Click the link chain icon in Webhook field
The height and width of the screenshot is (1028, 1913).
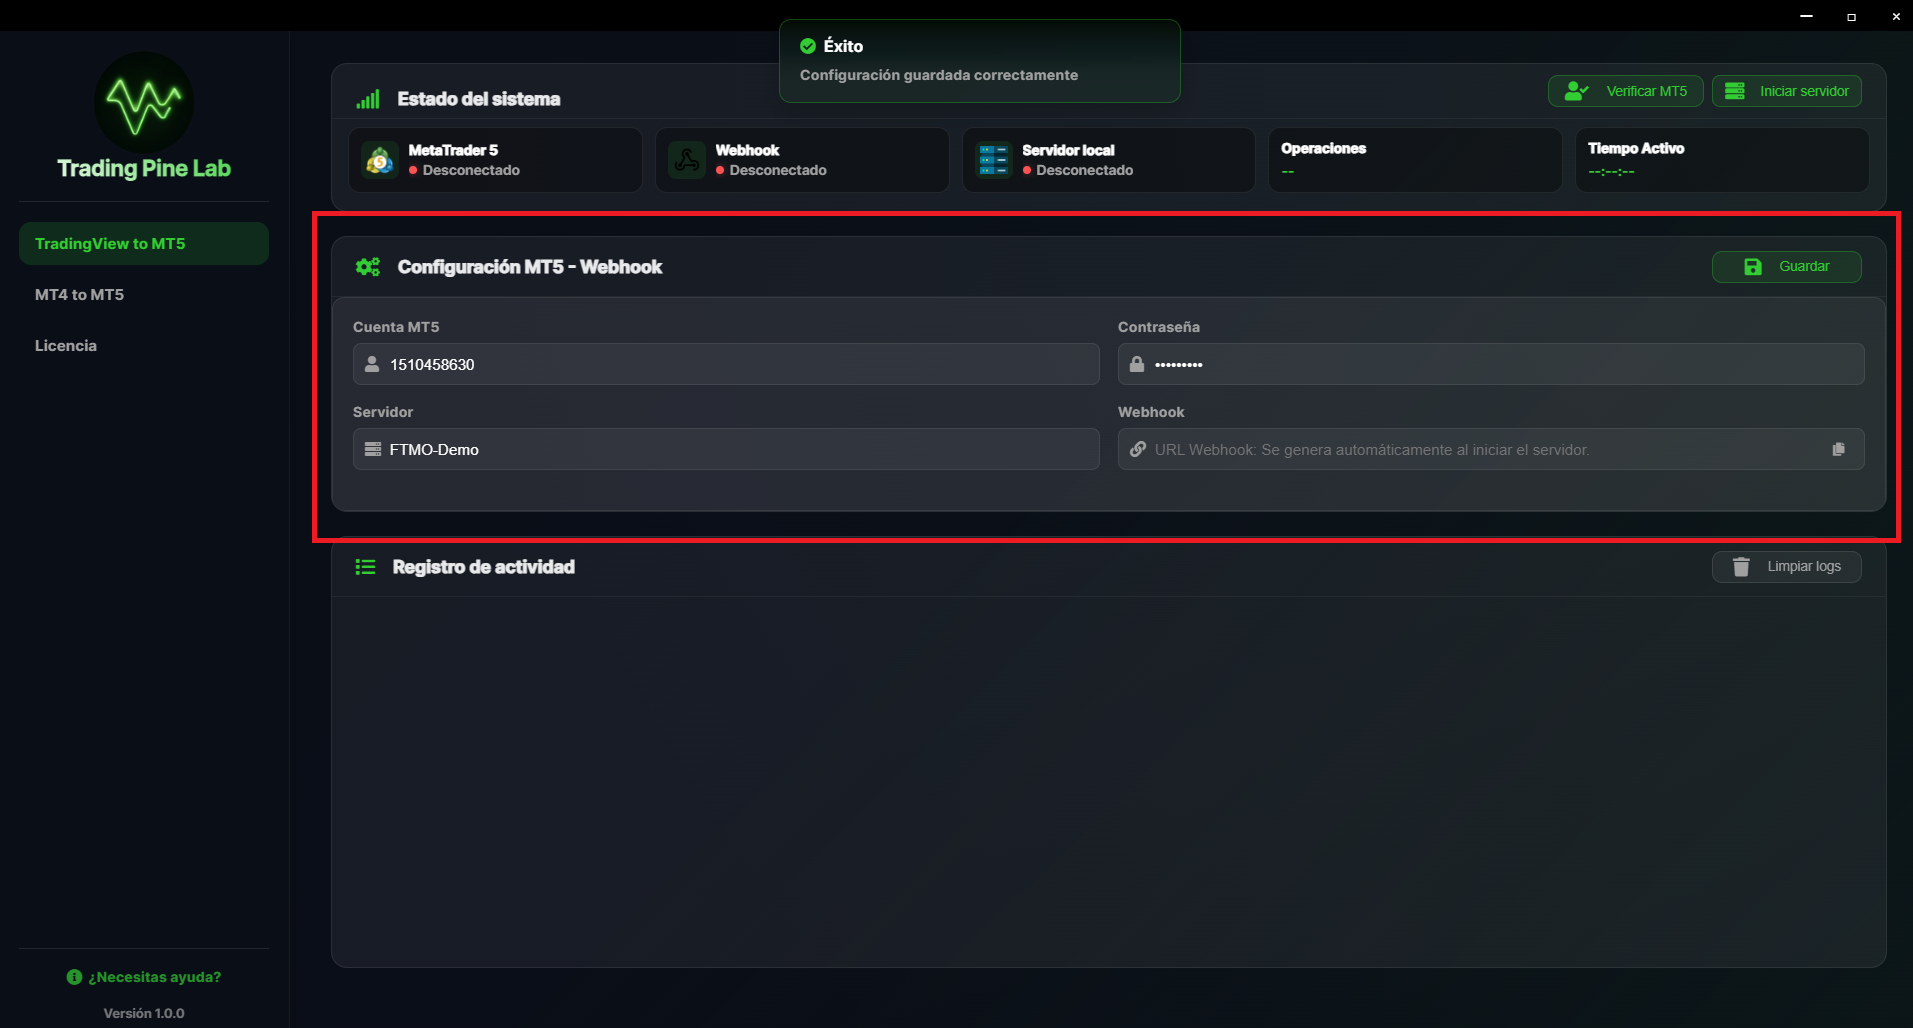(x=1138, y=449)
